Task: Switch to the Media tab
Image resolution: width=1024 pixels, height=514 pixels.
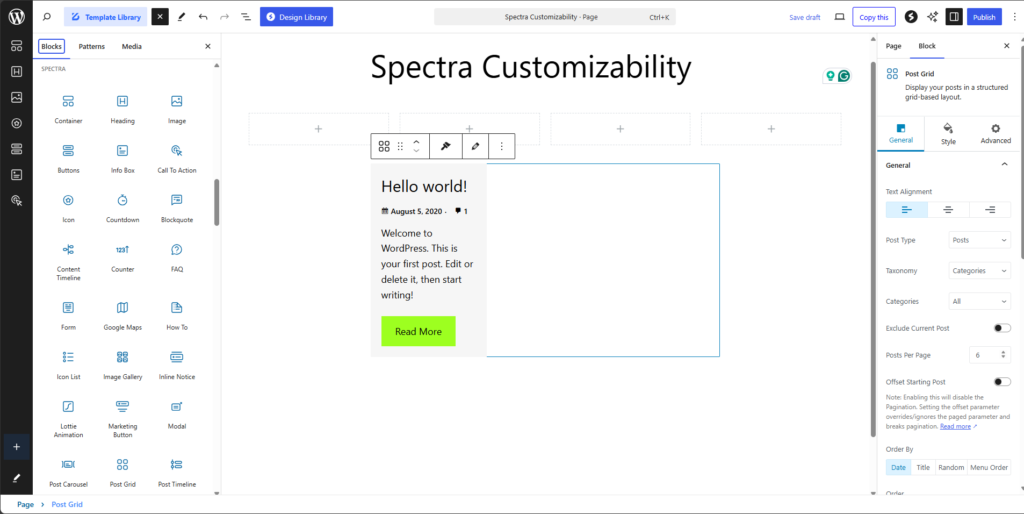Action: (x=131, y=46)
